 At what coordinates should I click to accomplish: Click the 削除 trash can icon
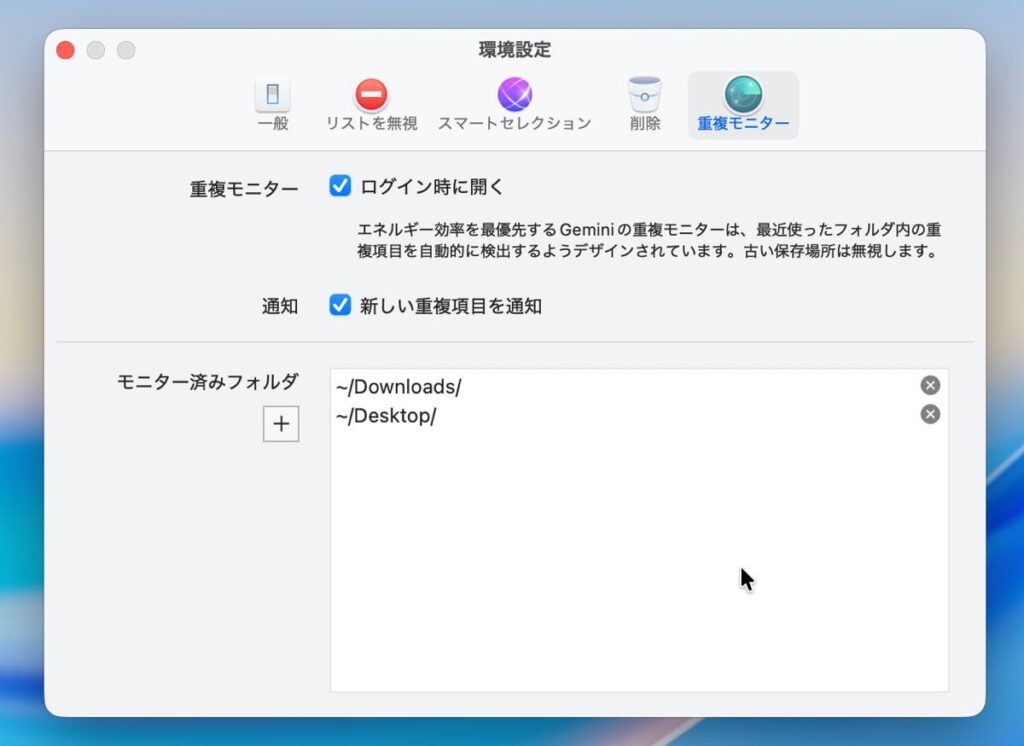(645, 95)
